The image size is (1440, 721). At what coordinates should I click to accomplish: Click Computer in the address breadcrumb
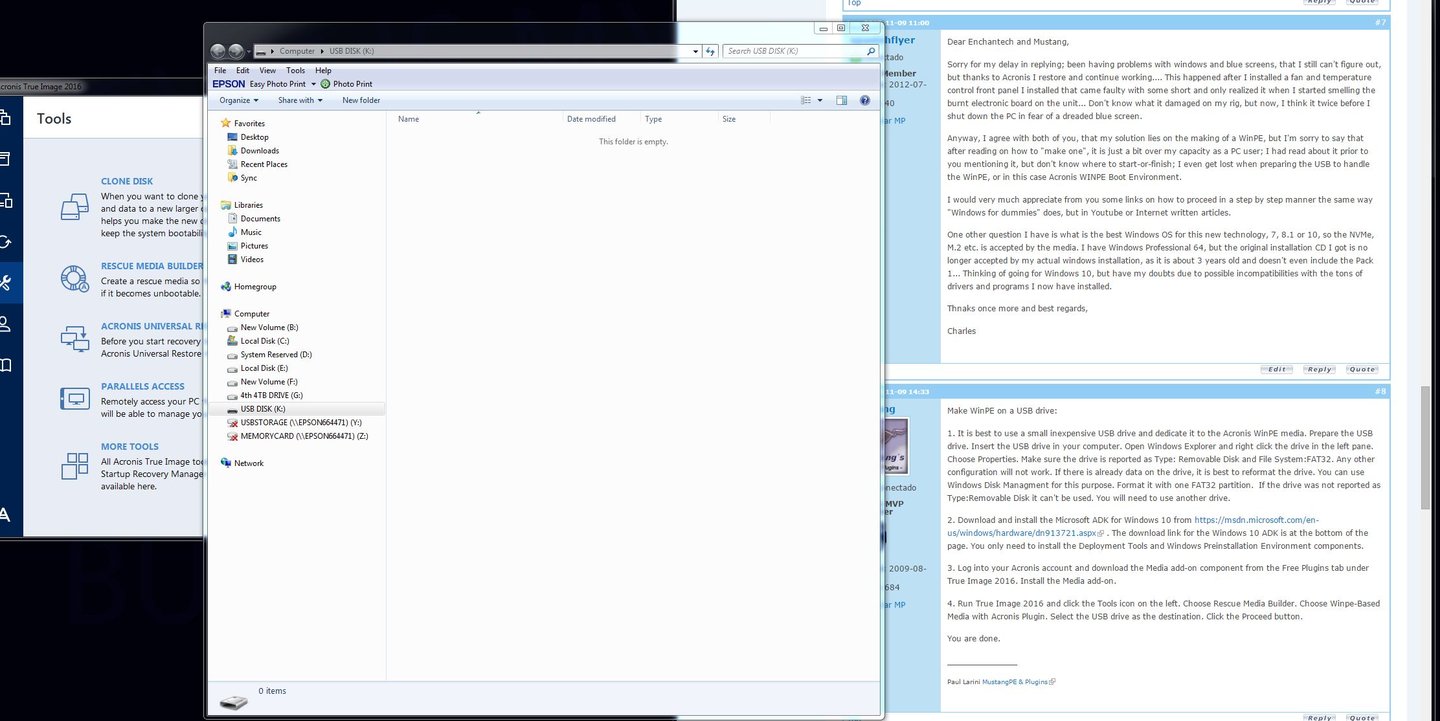(297, 51)
